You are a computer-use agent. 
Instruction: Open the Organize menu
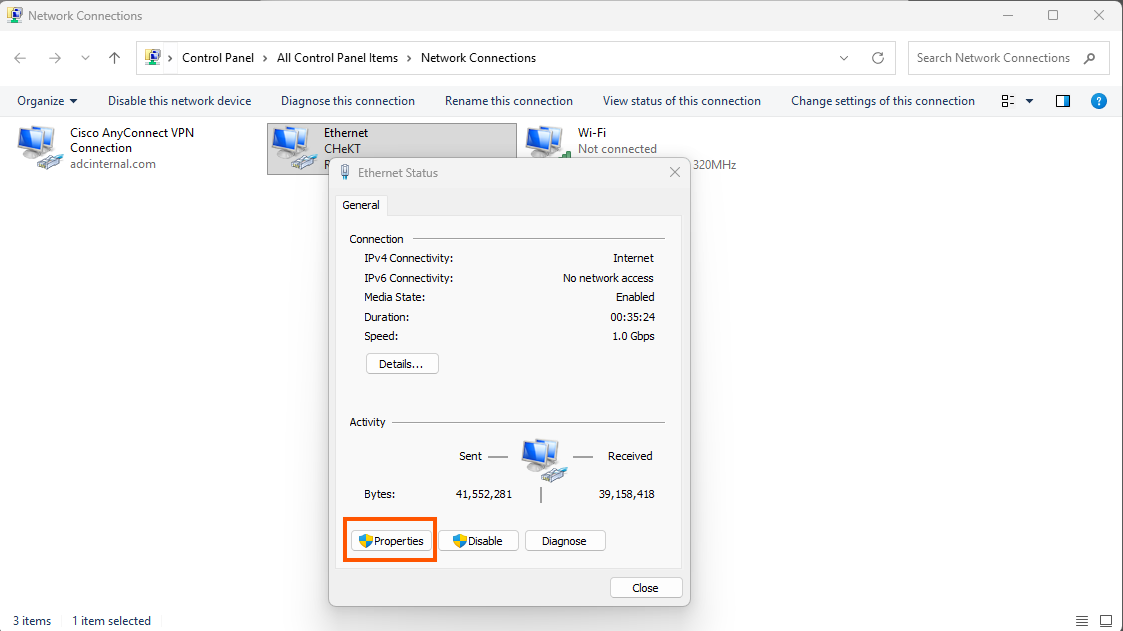(x=47, y=101)
